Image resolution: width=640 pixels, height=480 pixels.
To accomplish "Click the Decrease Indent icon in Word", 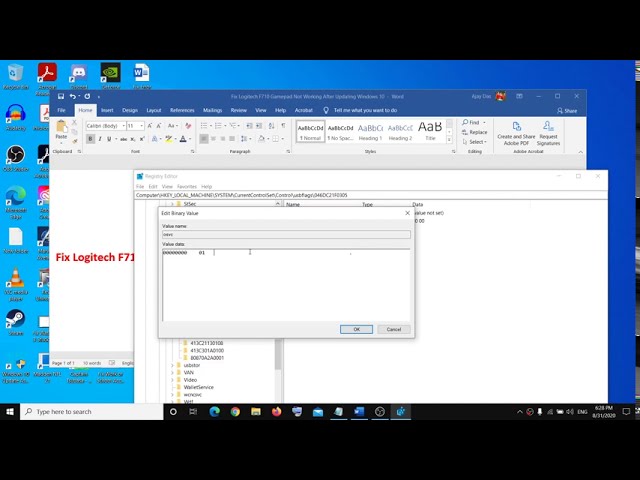I will [249, 126].
